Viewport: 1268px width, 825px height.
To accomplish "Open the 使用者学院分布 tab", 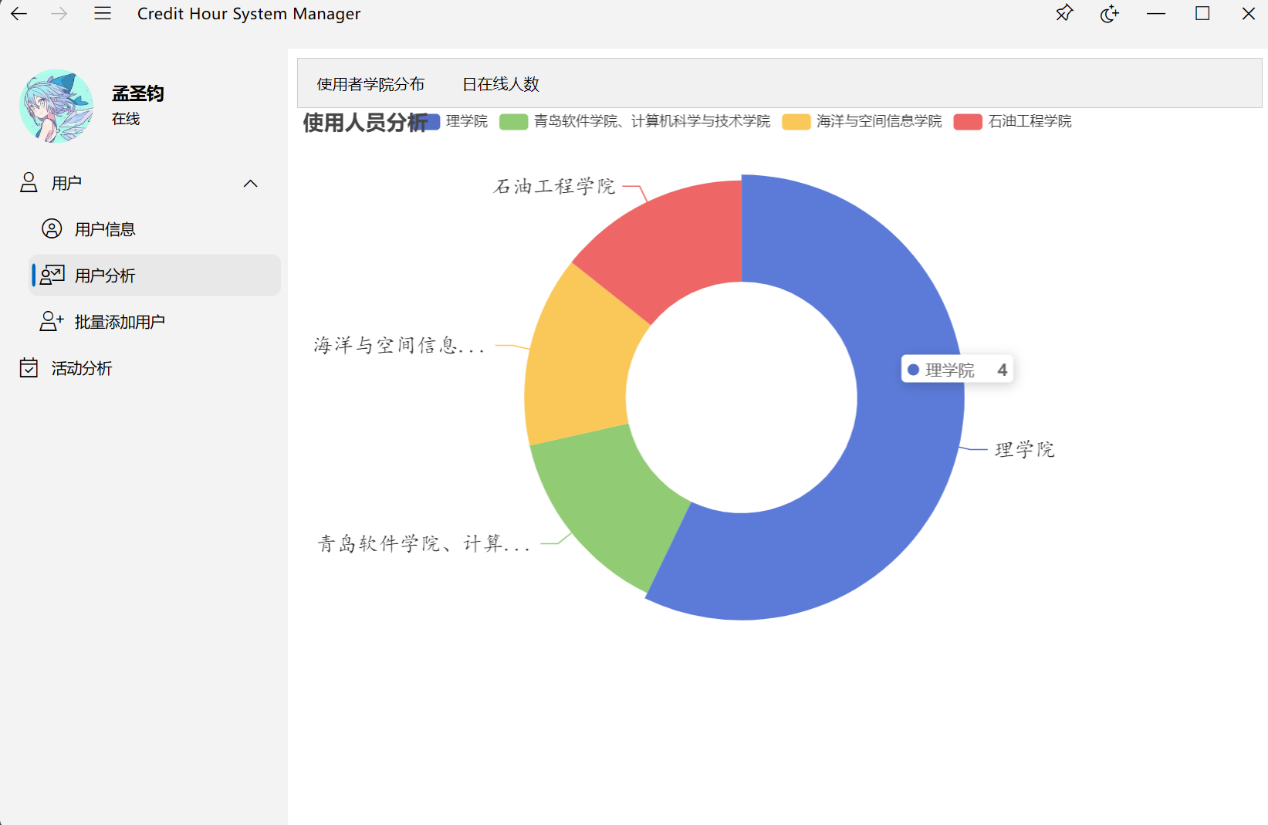I will click(370, 84).
